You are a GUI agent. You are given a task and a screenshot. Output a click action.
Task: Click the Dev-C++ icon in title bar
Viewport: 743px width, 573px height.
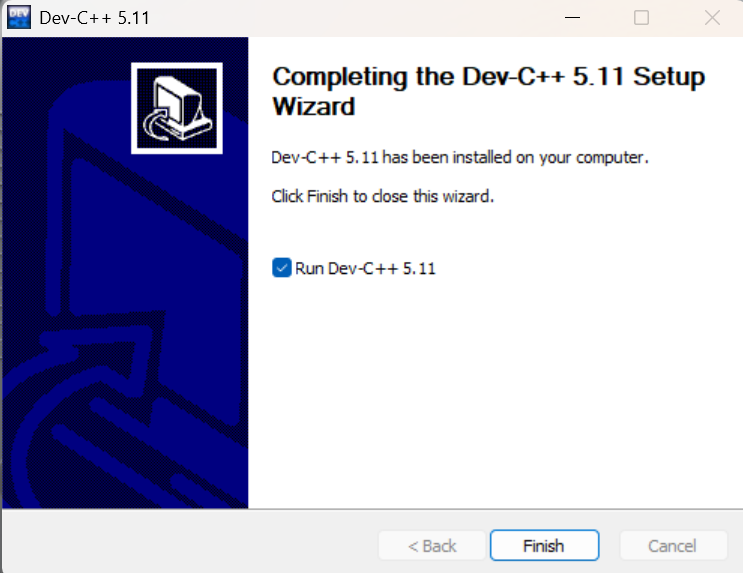(19, 18)
